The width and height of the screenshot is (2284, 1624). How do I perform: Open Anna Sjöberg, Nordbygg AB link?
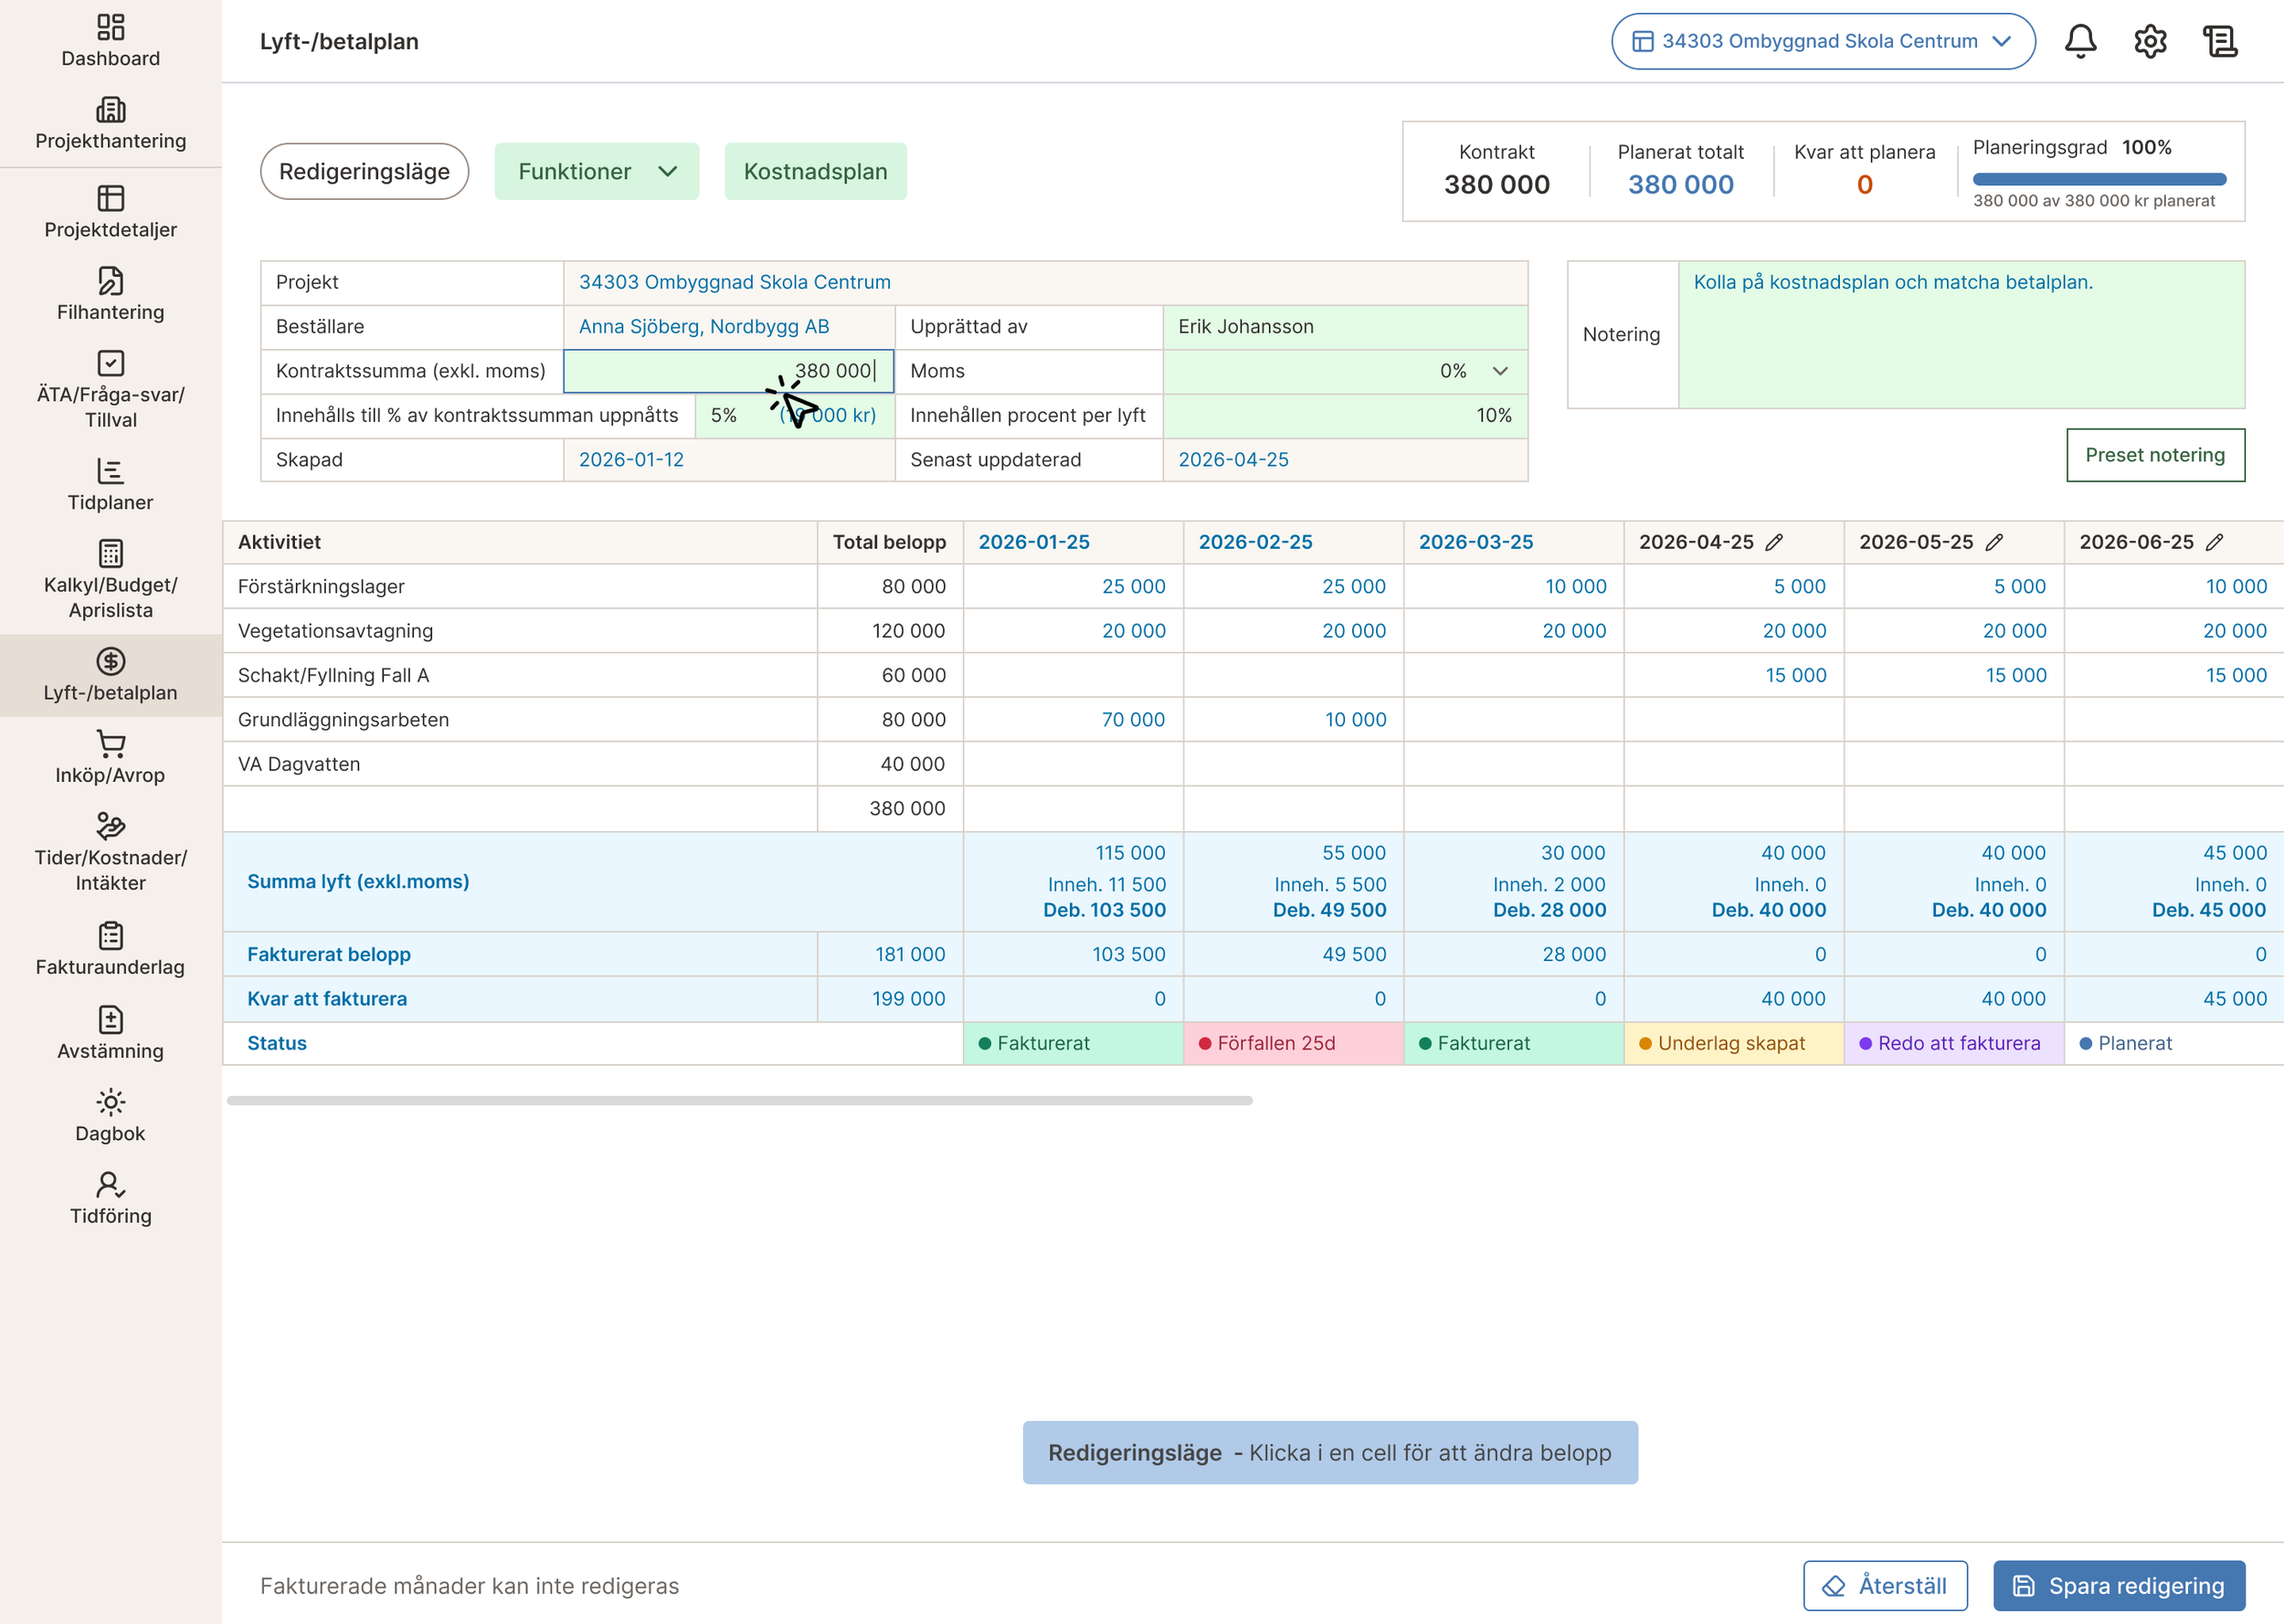pos(704,326)
